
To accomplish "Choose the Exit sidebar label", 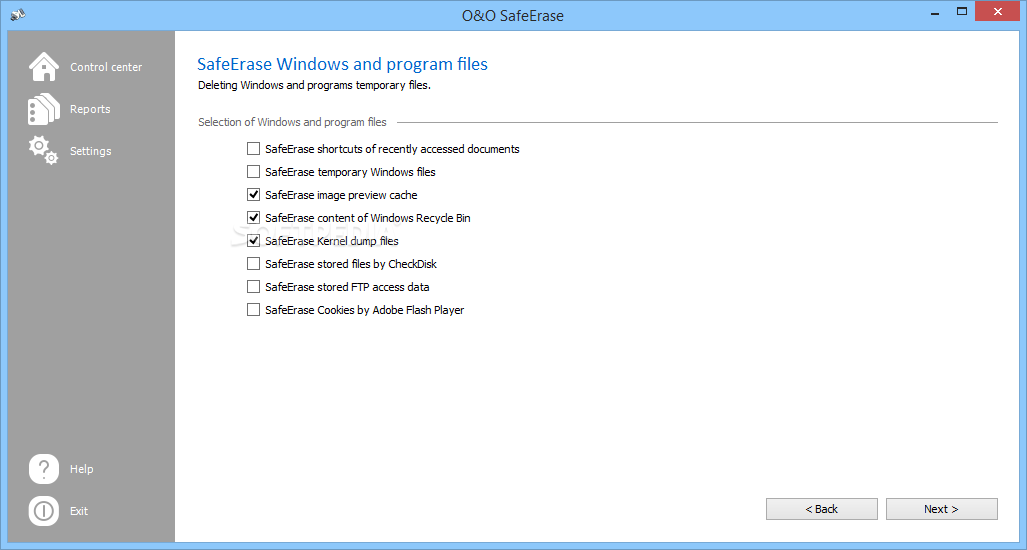I will click(x=79, y=511).
